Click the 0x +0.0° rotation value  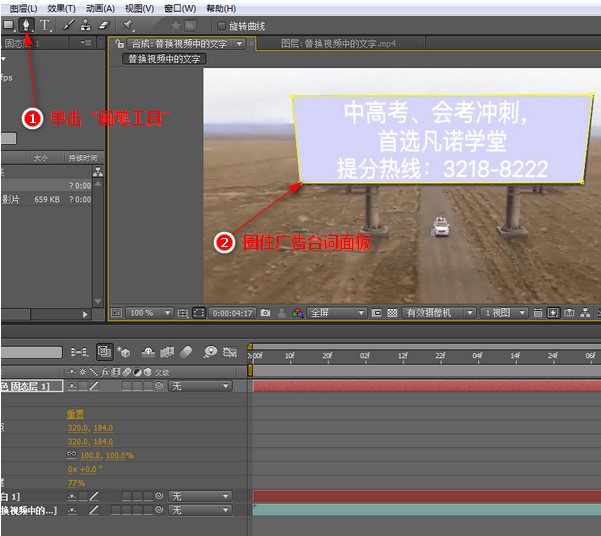point(85,469)
